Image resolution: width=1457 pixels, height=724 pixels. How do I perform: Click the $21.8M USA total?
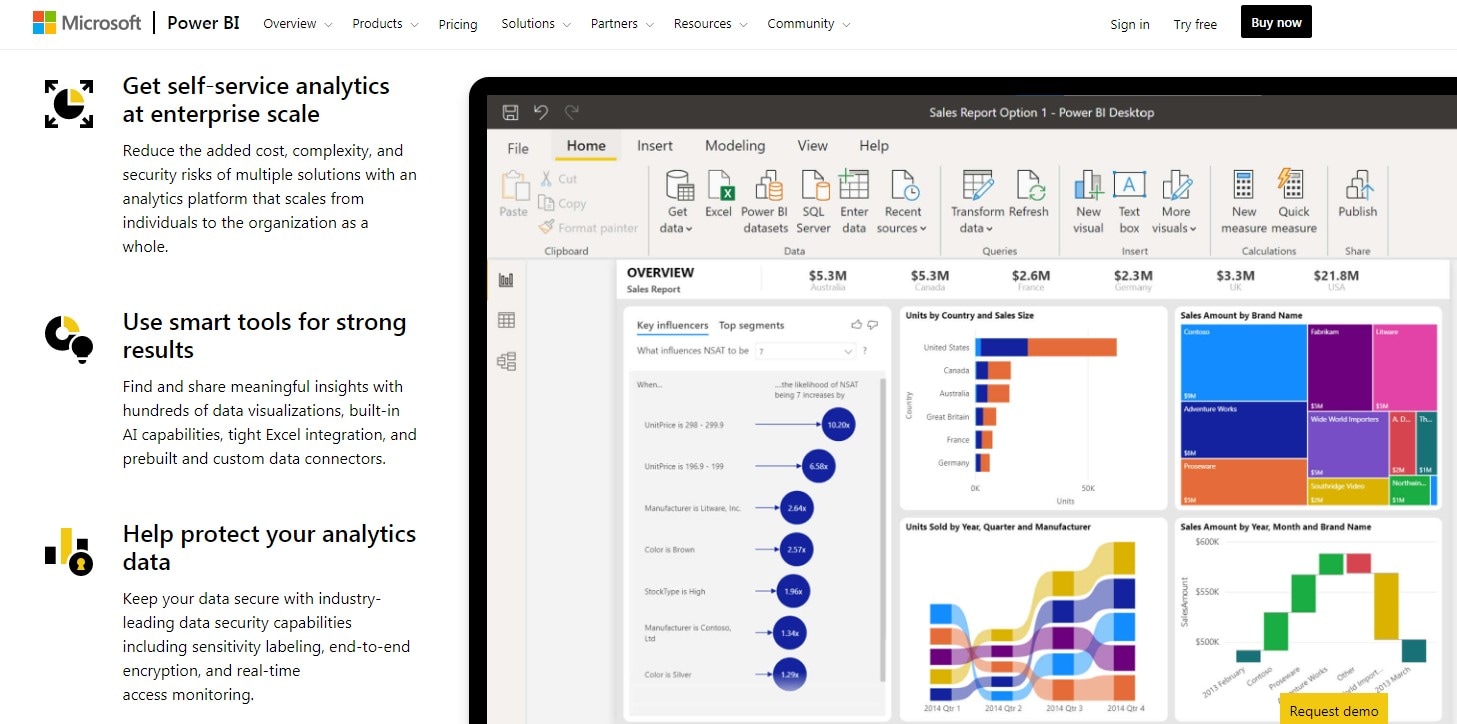click(1336, 279)
